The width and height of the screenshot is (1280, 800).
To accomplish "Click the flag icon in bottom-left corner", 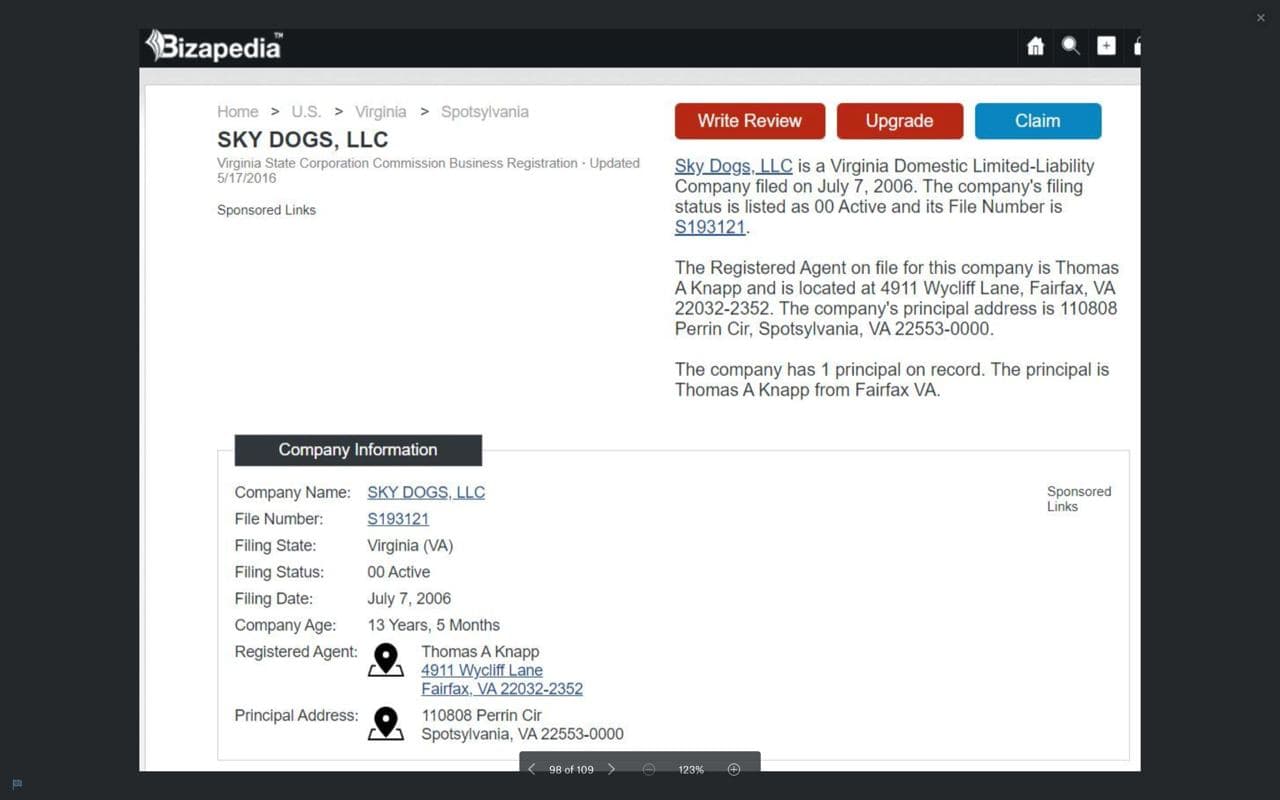I will [17, 784].
